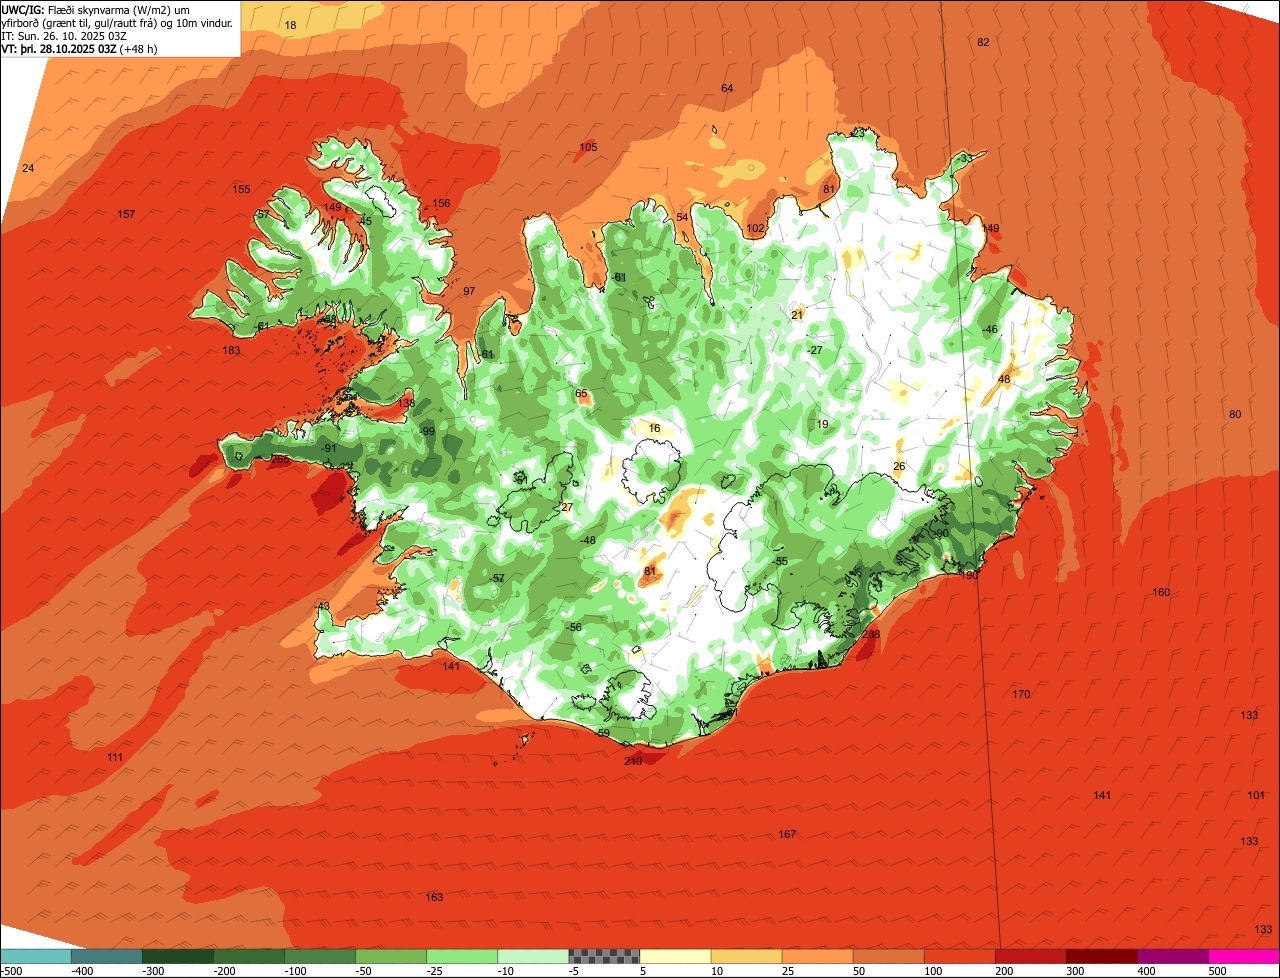Image resolution: width=1280 pixels, height=978 pixels.
Task: Click the flux value -99 in the west
Action: tap(427, 432)
